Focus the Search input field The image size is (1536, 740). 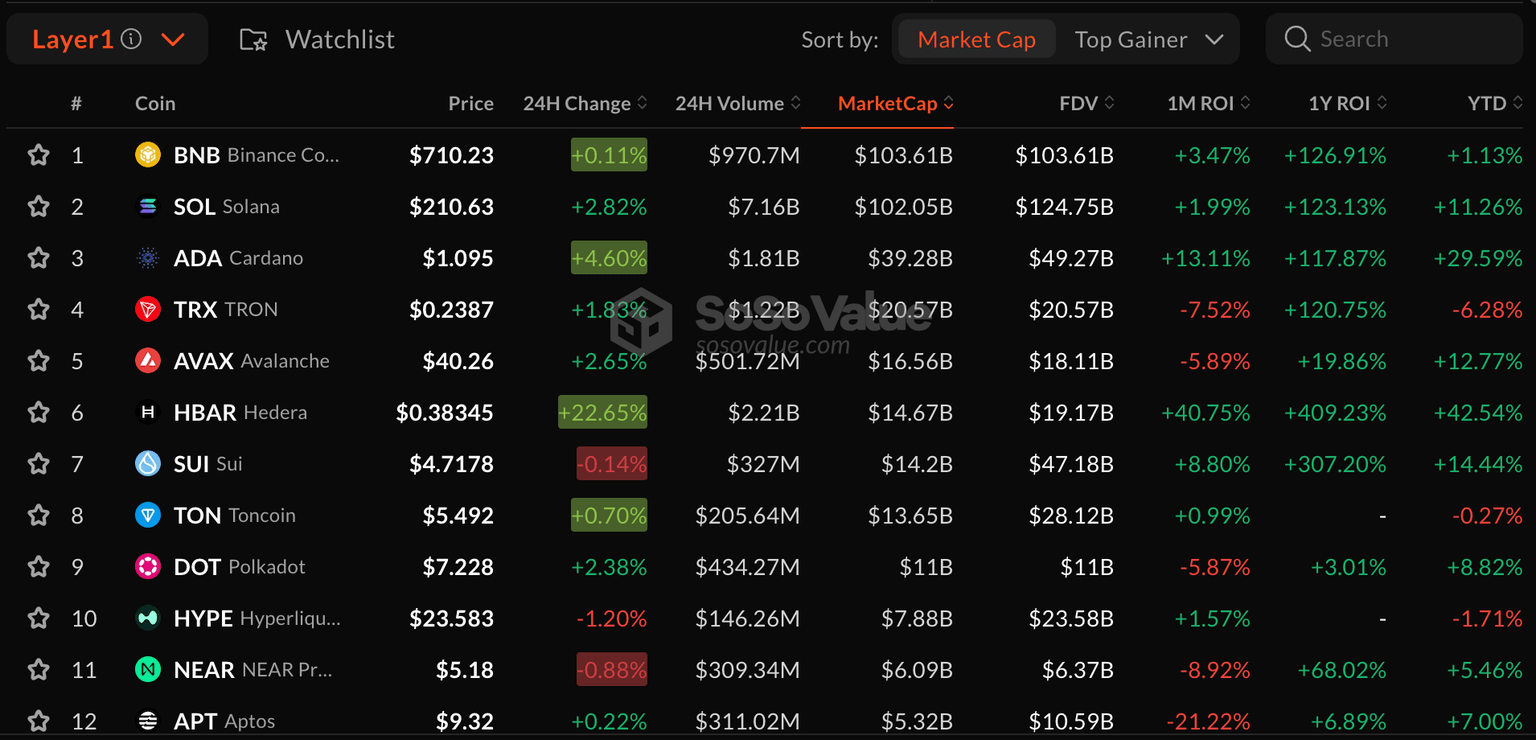coord(1410,40)
